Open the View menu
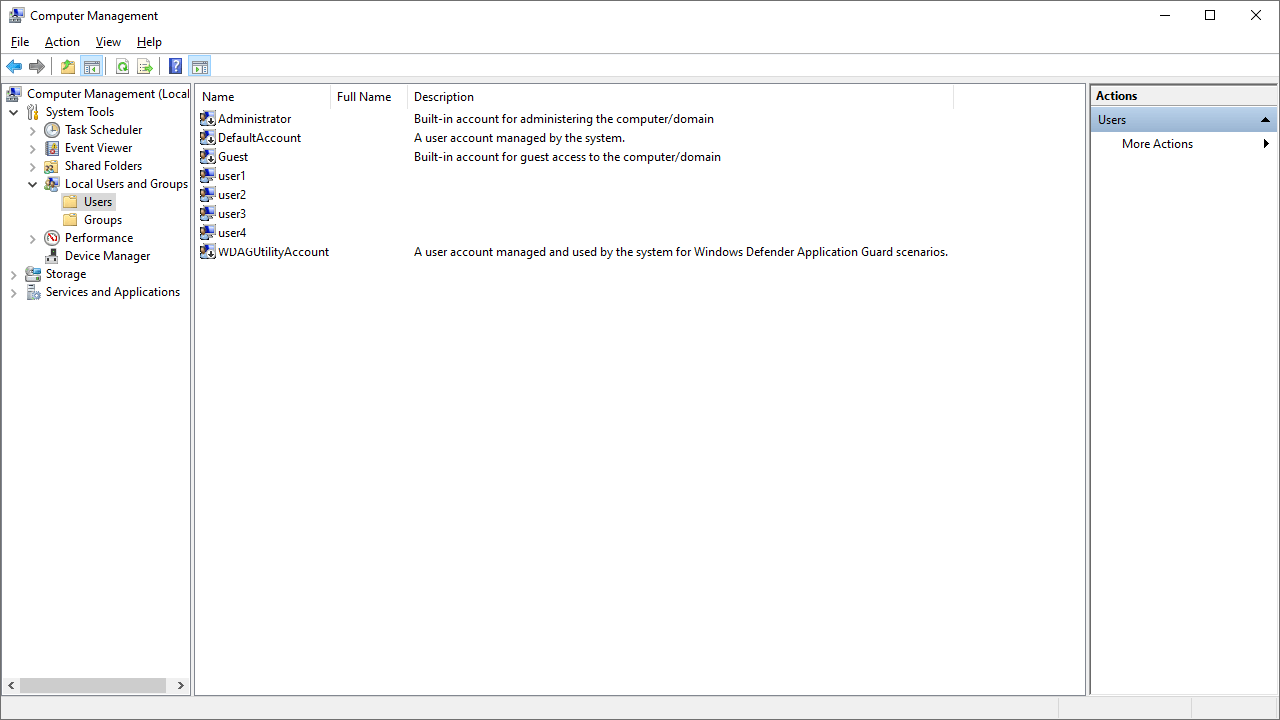The height and width of the screenshot is (720, 1280). (x=108, y=42)
